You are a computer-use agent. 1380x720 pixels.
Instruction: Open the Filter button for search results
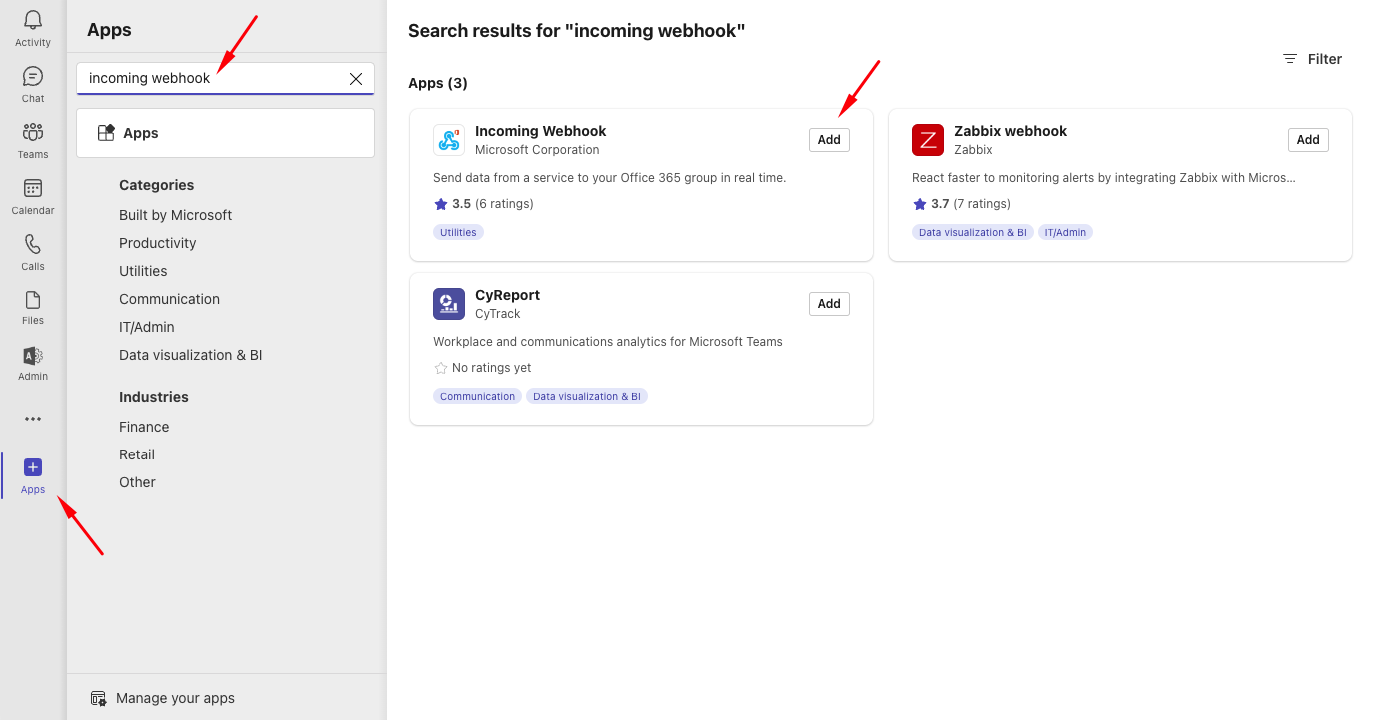[1312, 59]
